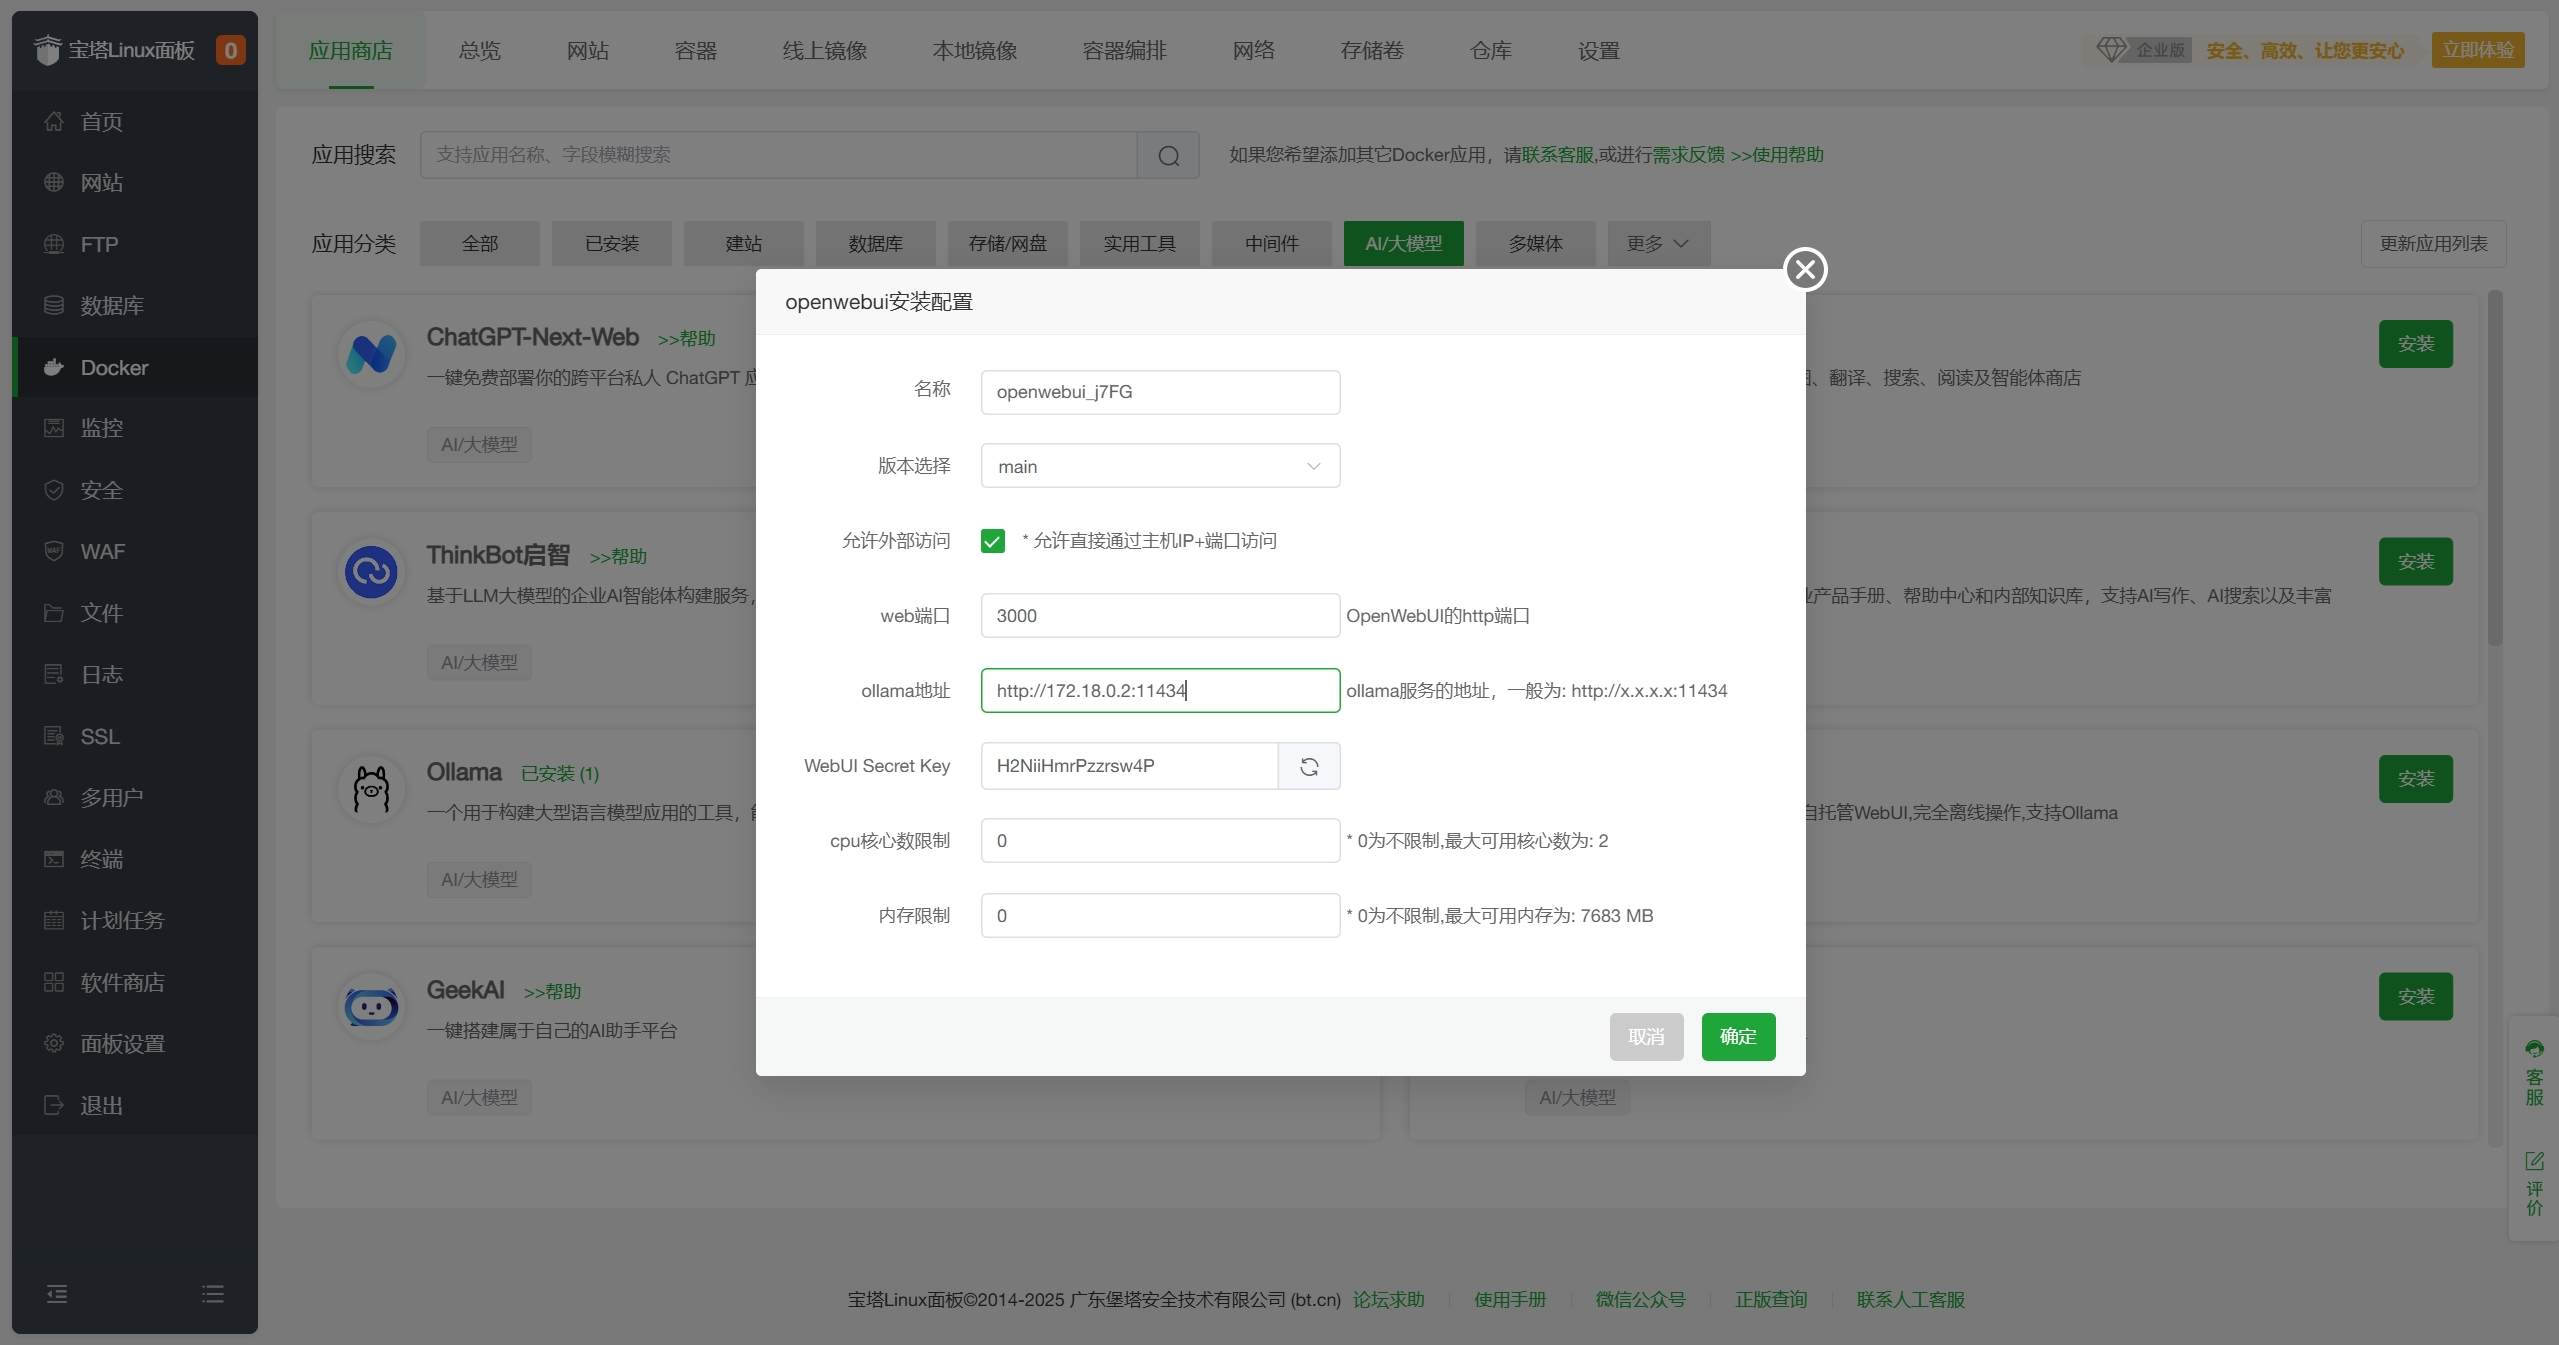2559x1345 pixels.
Task: Click the 确定 confirm button
Action: (x=1737, y=1036)
